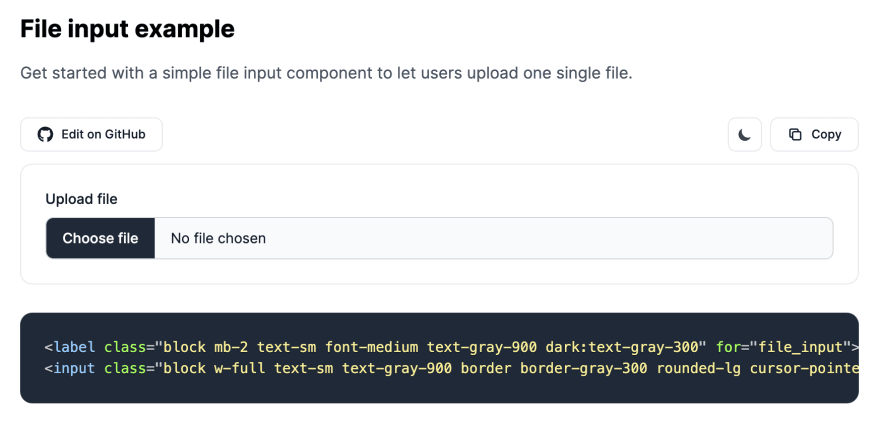Click the green "for" attribute in code

pyautogui.click(x=728, y=347)
